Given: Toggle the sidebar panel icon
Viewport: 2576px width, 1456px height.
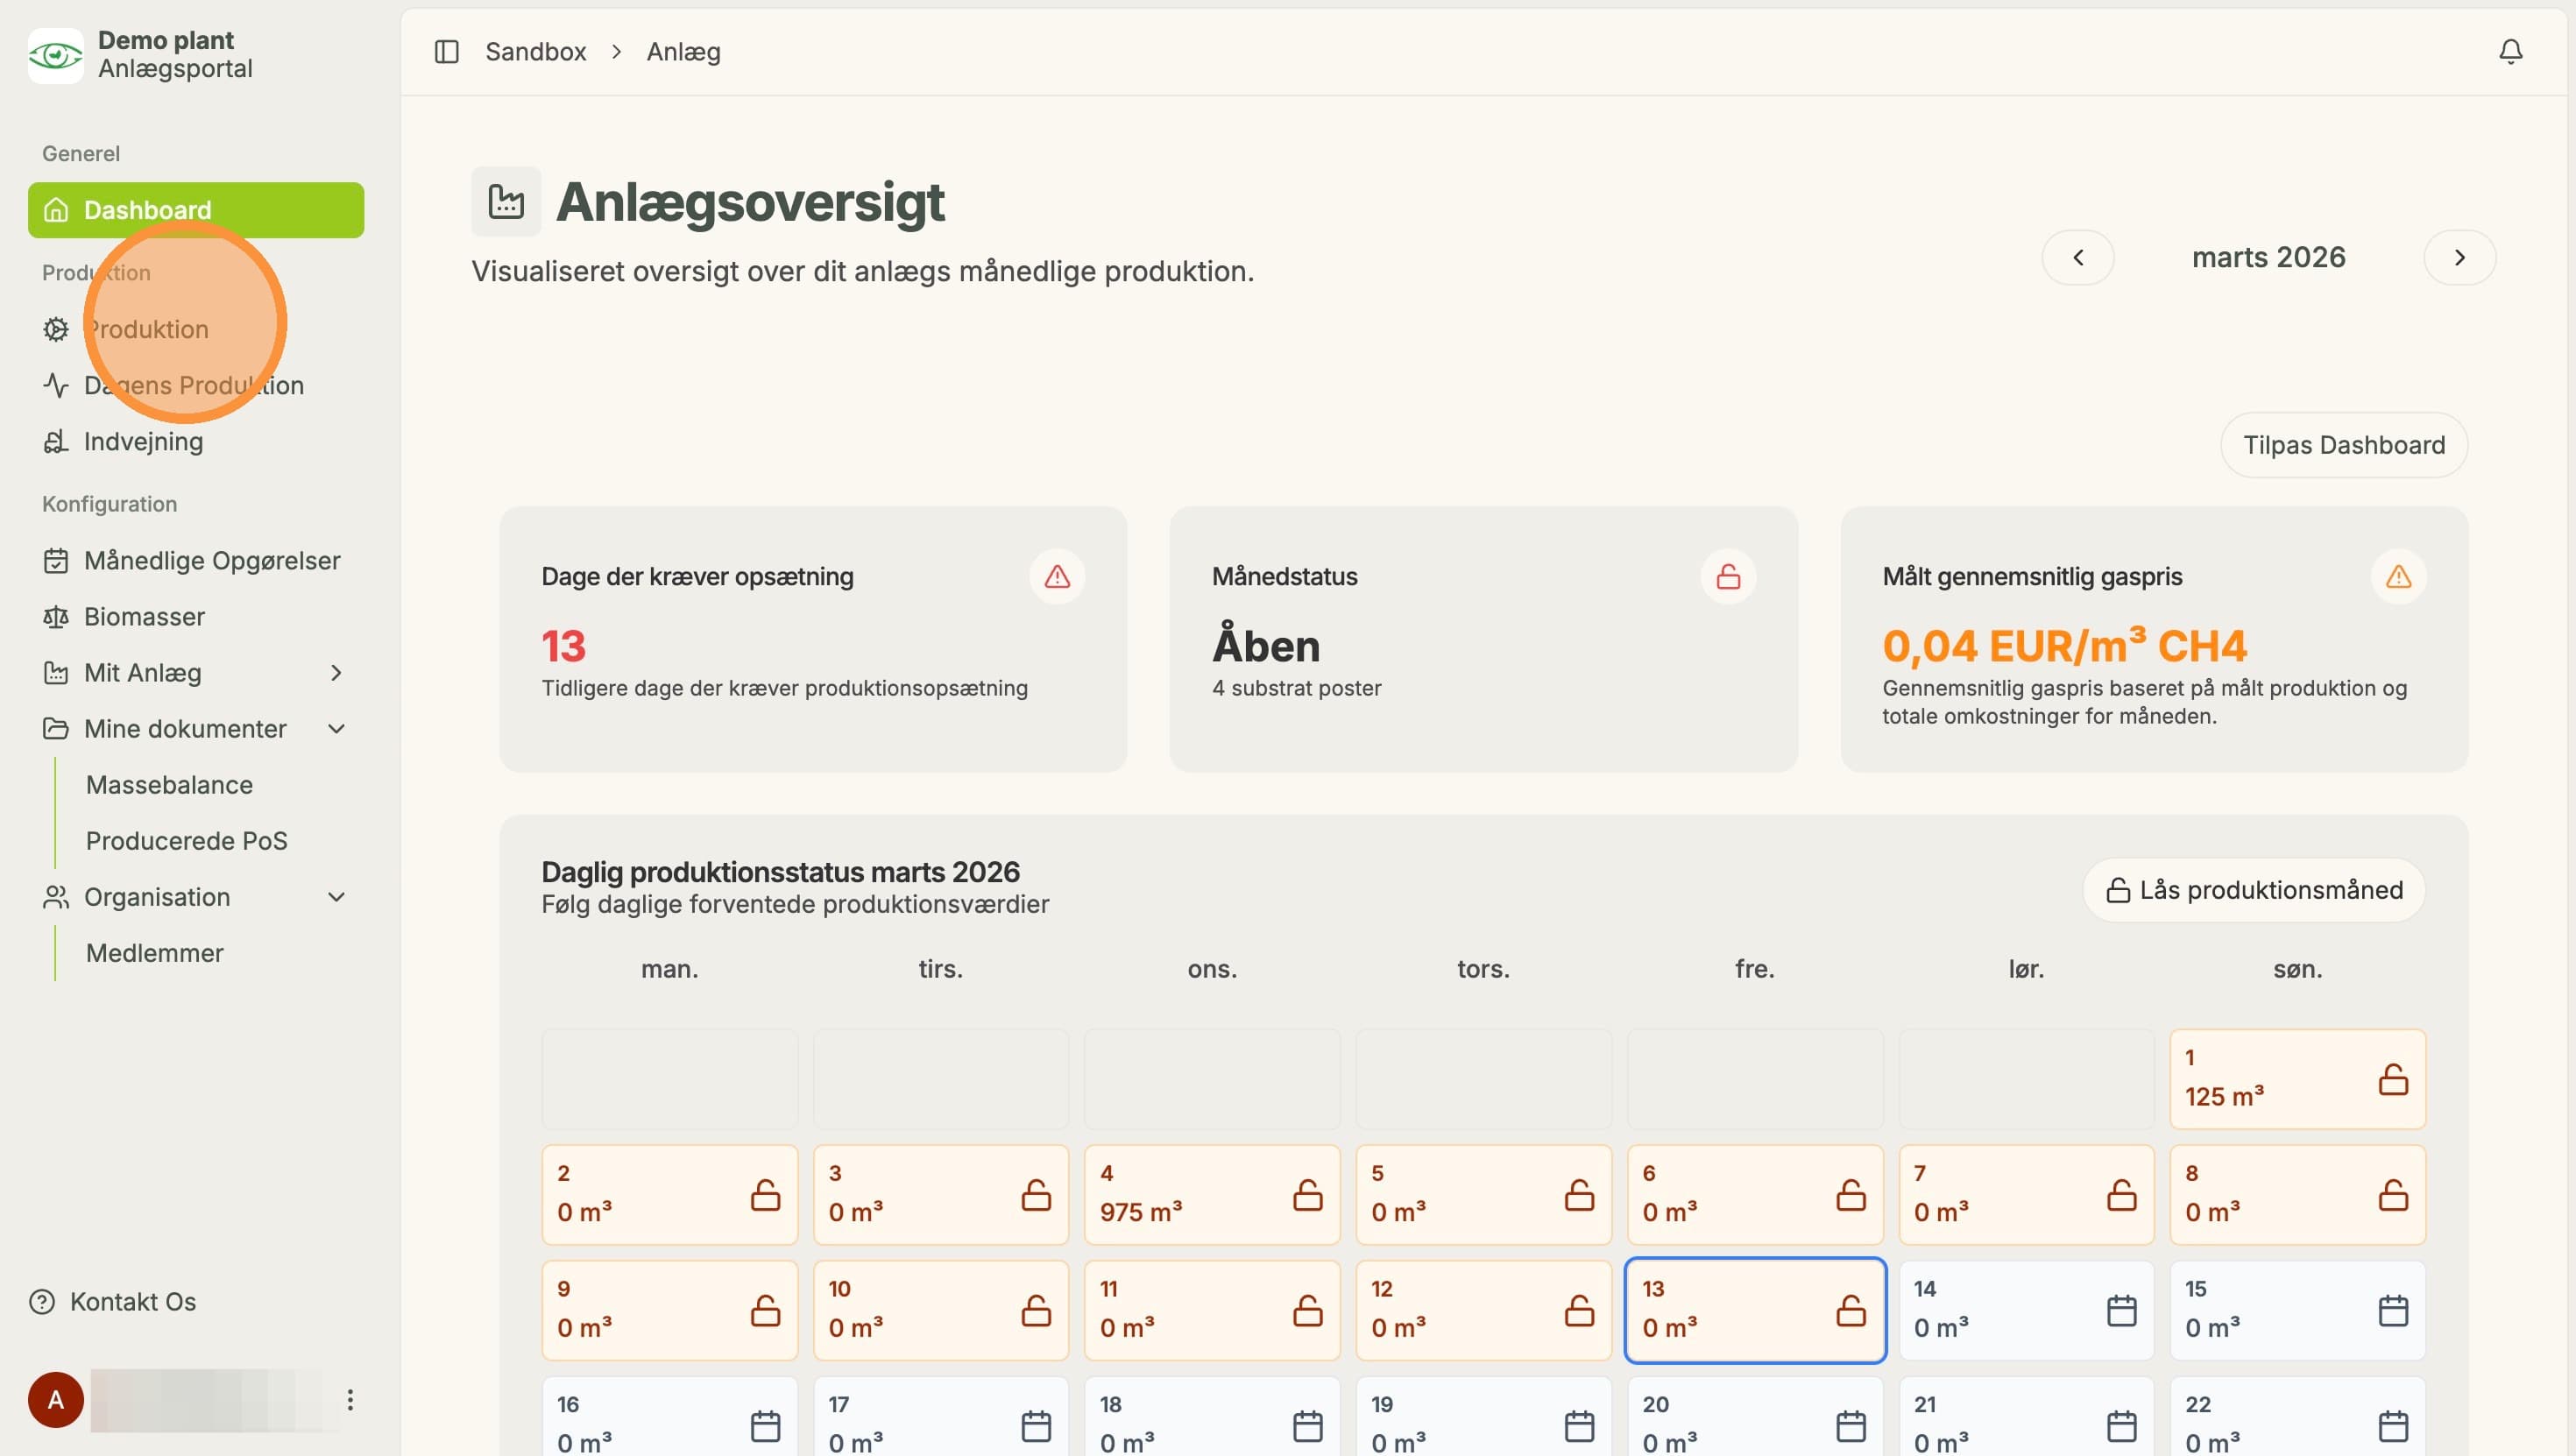Looking at the screenshot, I should [446, 51].
